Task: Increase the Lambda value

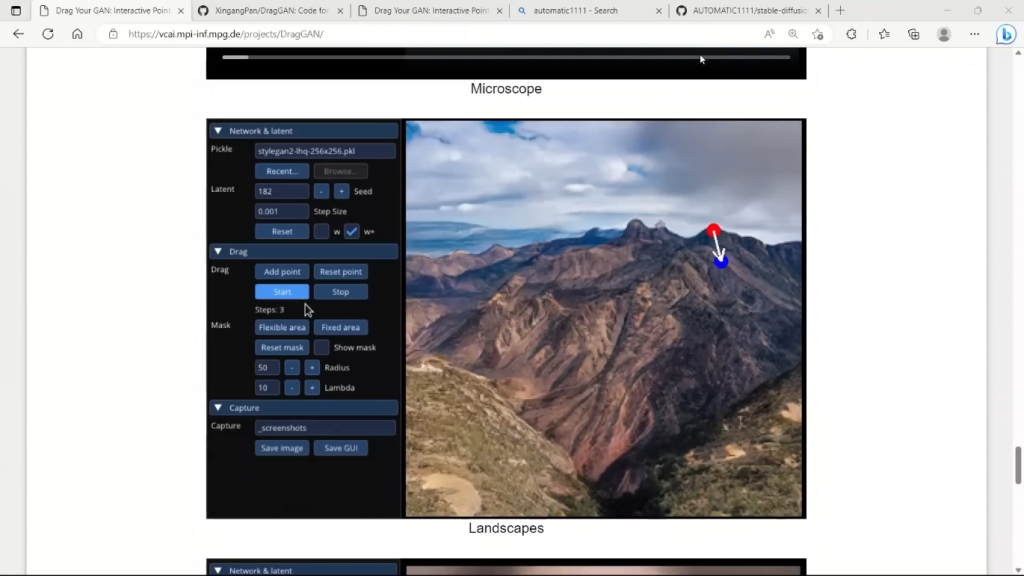Action: click(312, 388)
